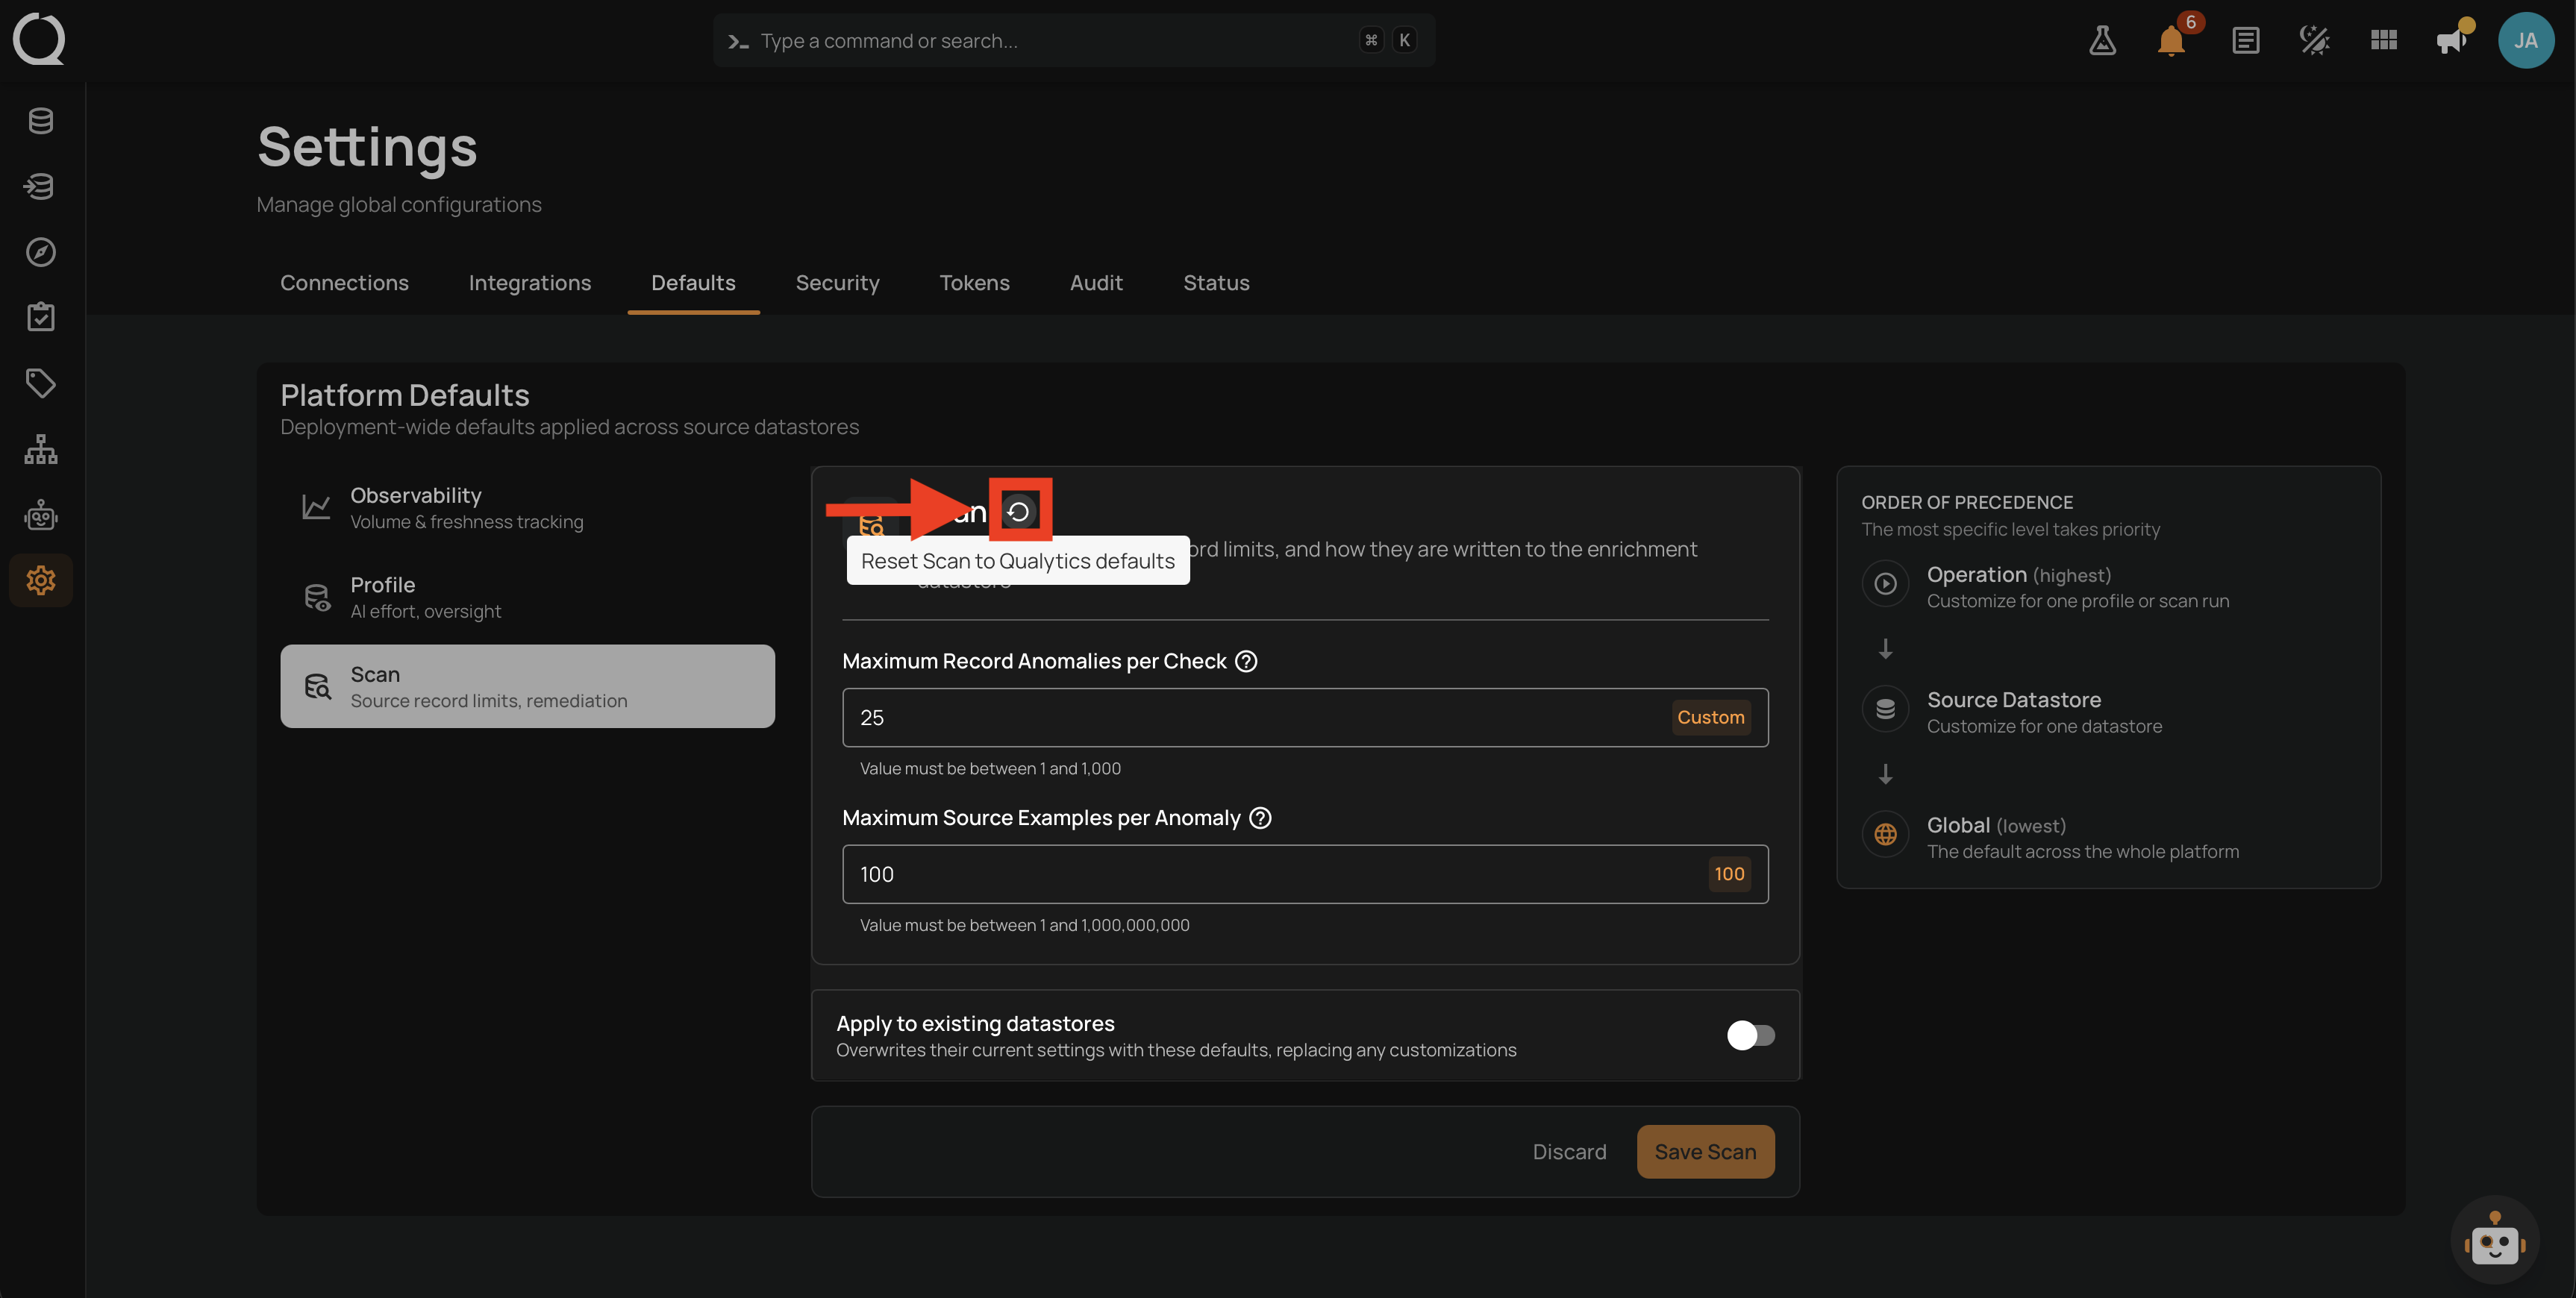Image resolution: width=2576 pixels, height=1298 pixels.
Task: Open the hierarchy tree sidebar icon
Action: [x=41, y=449]
